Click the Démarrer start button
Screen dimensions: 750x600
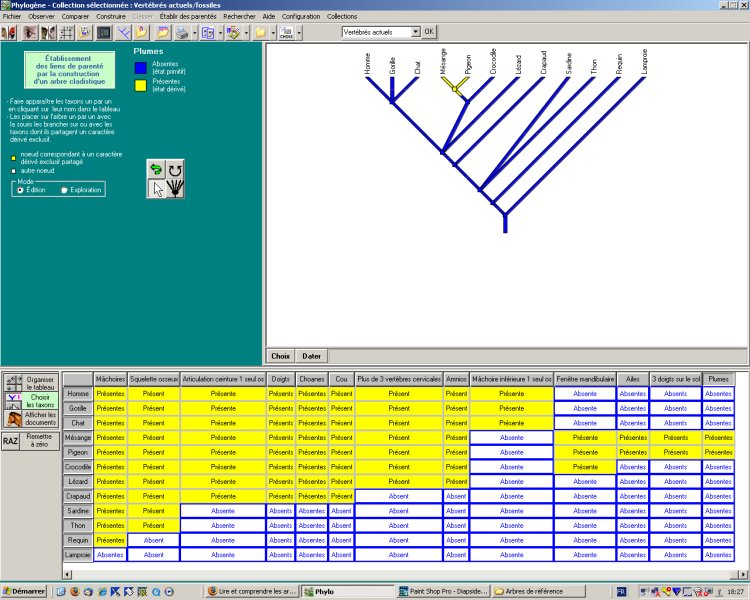(26, 591)
